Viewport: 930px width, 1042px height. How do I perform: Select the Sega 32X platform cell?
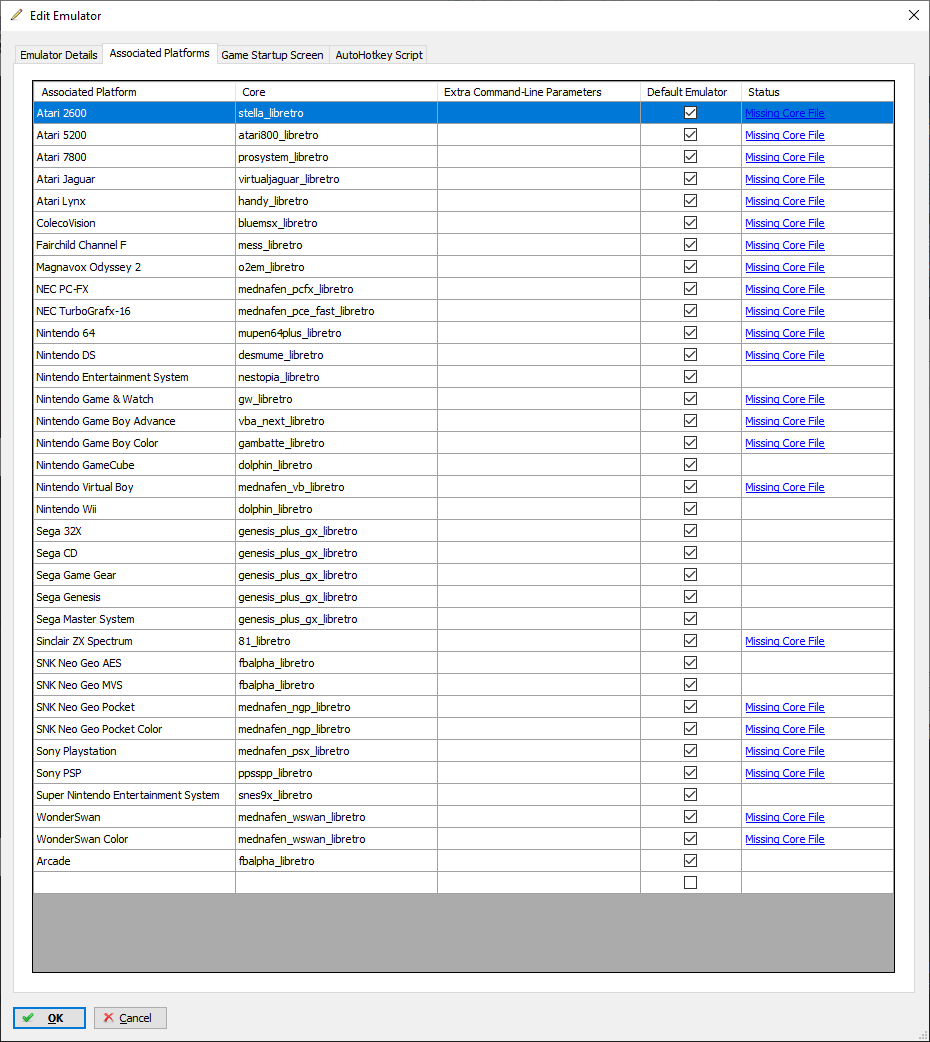point(134,531)
